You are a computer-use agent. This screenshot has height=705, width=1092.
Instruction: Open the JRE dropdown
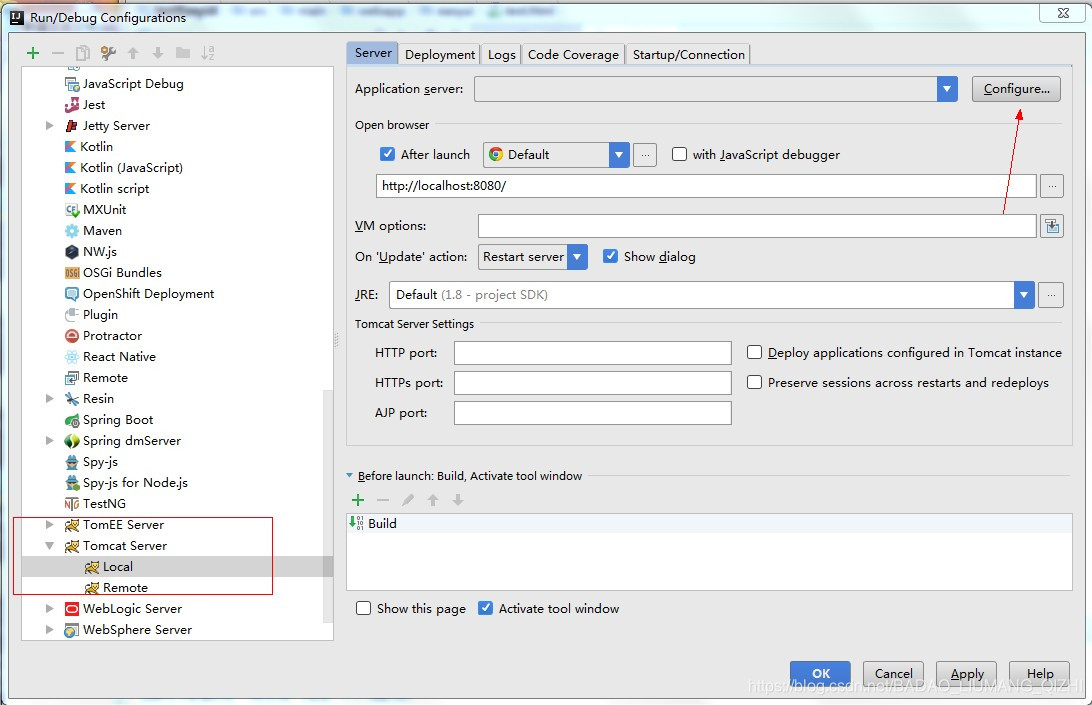pos(1024,295)
